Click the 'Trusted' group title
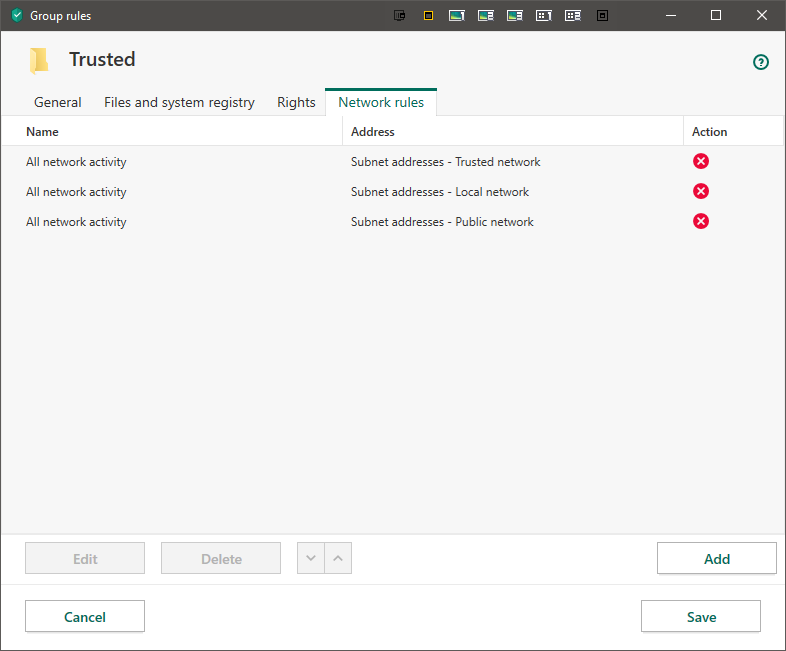This screenshot has height=651, width=786. (102, 60)
